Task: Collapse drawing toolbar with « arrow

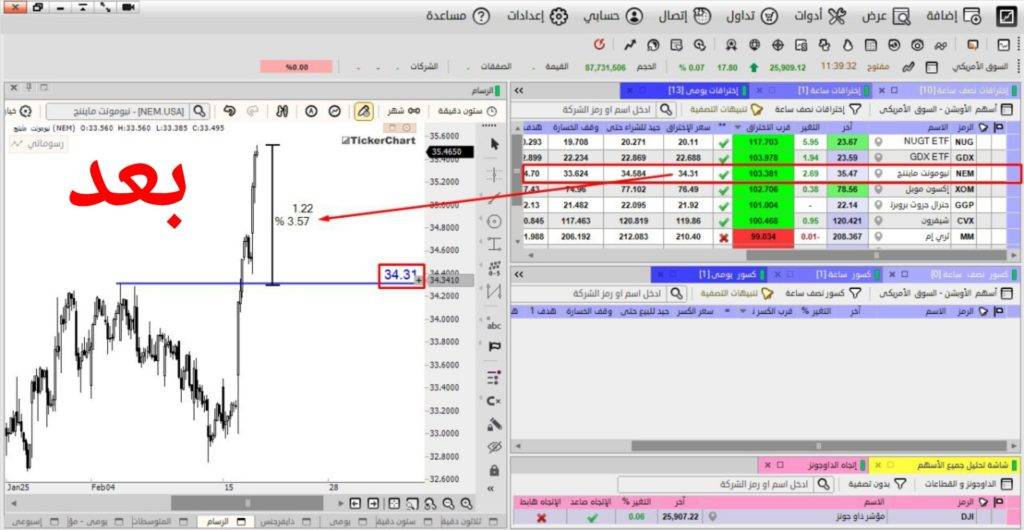Action: (491, 488)
